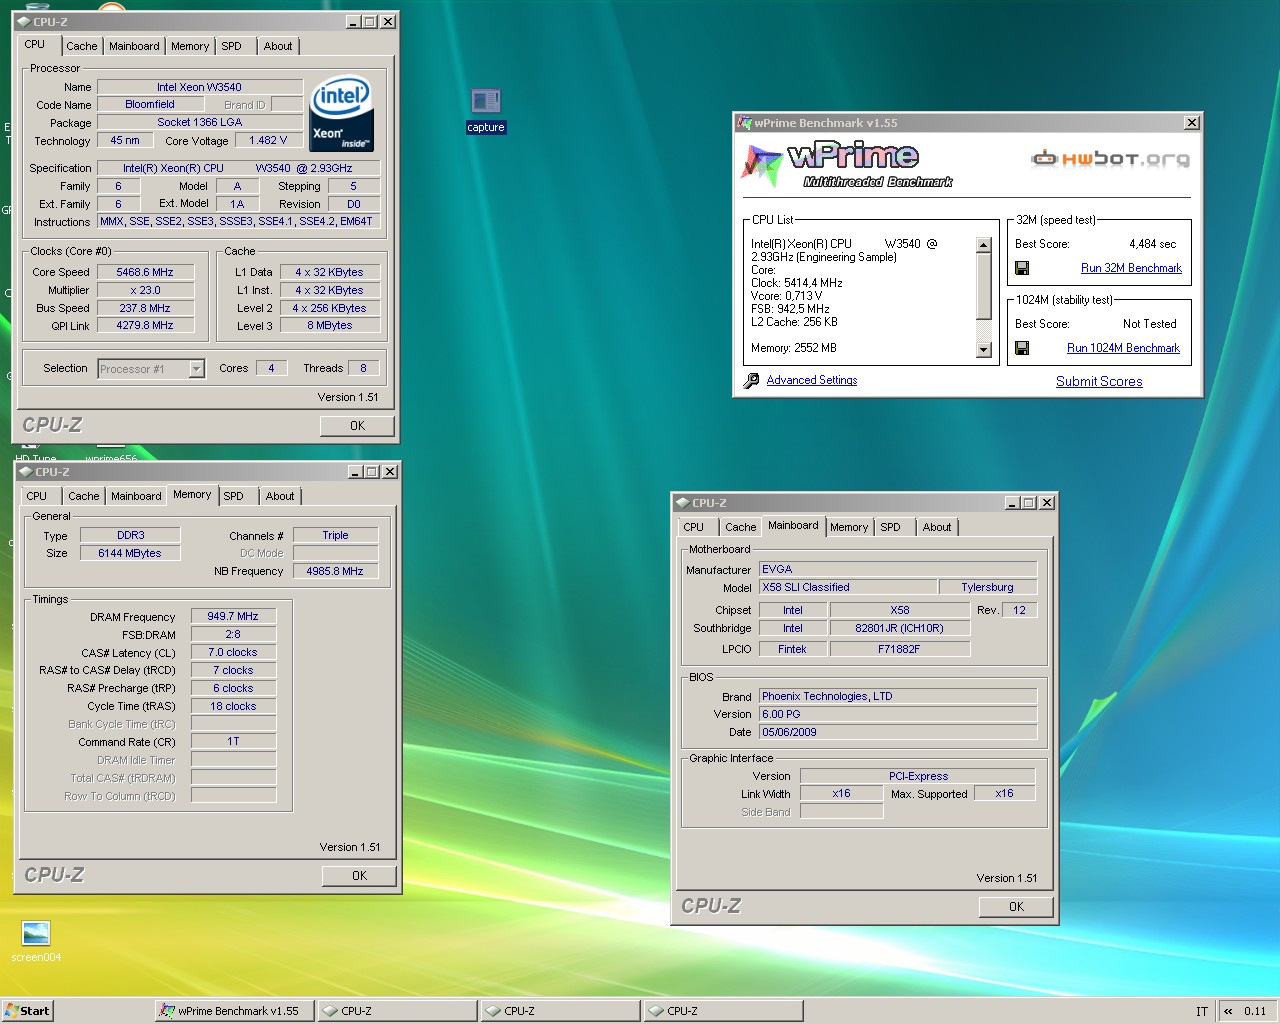Click the NB Frequency value 4985.8 MHz
The image size is (1280, 1024).
pos(335,571)
